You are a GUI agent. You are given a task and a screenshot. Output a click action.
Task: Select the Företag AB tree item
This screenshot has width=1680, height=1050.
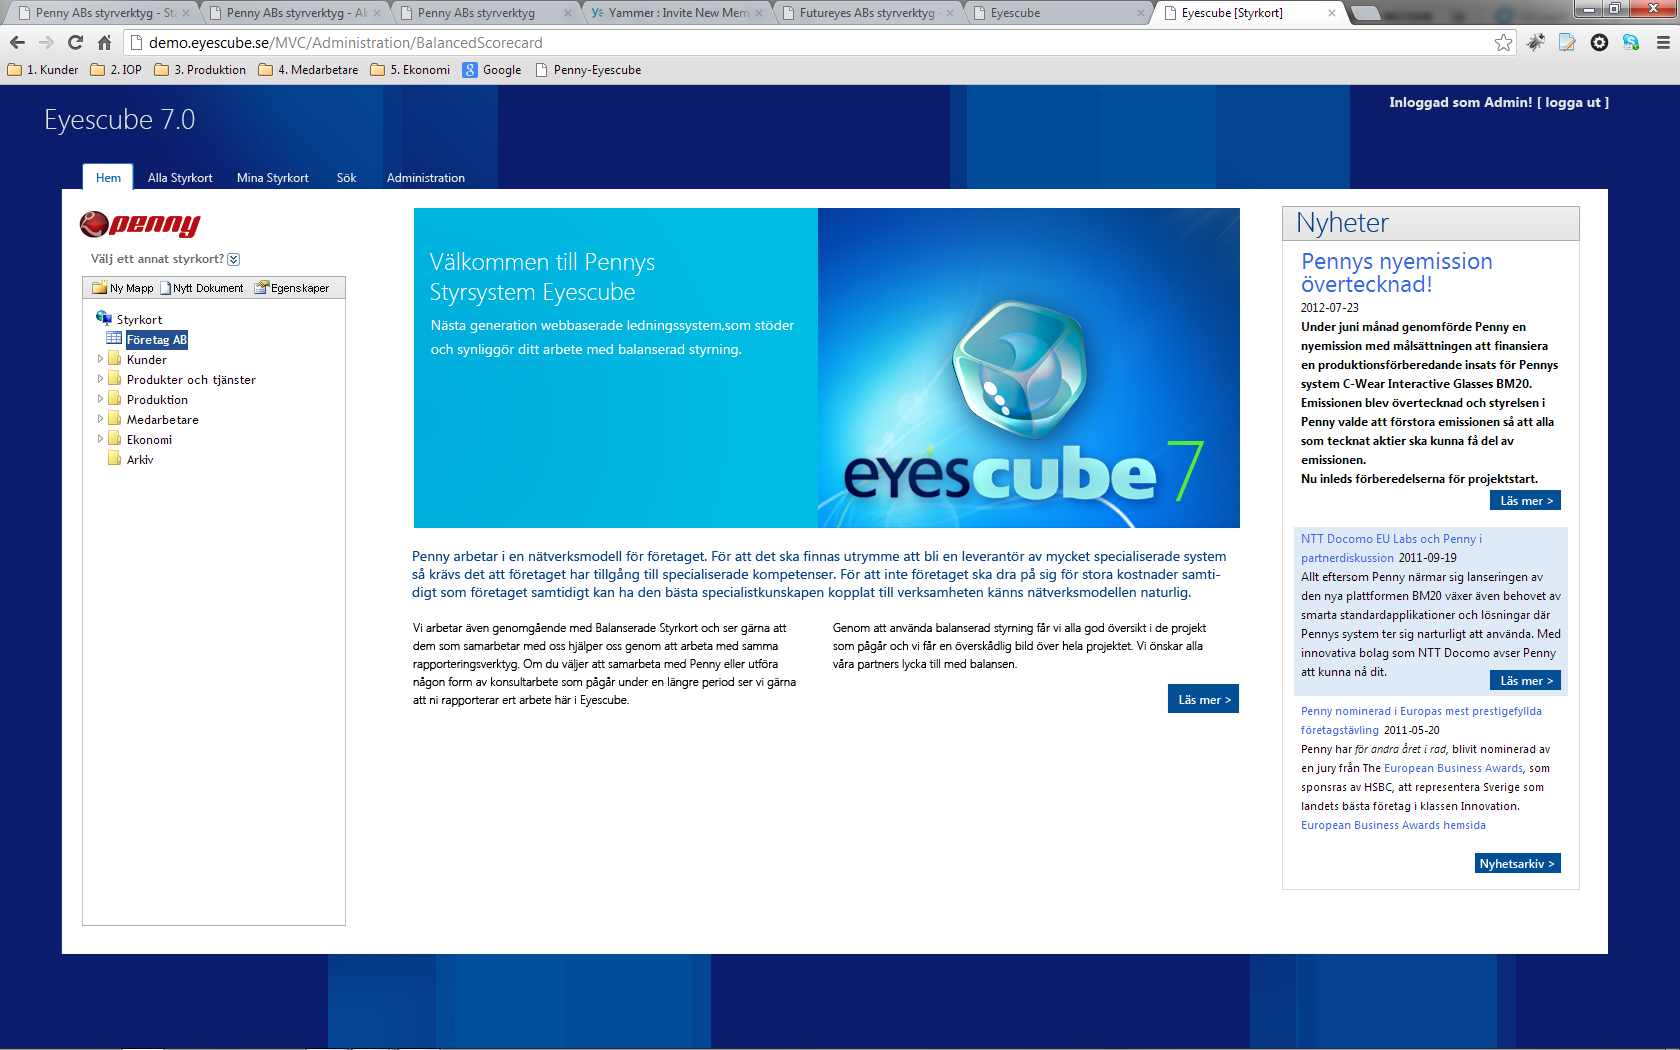157,339
